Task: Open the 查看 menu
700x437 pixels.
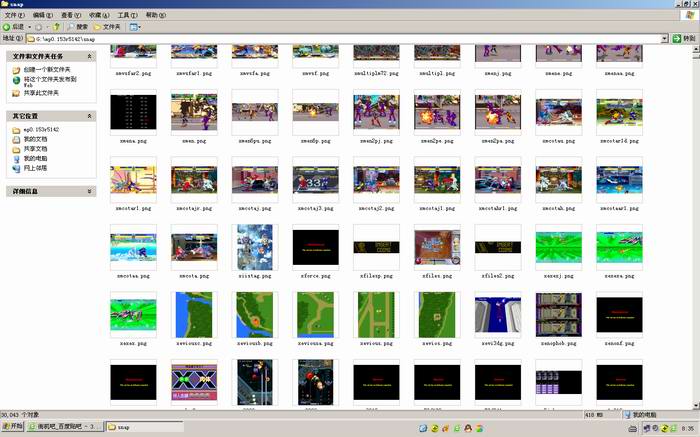Action: pos(71,15)
